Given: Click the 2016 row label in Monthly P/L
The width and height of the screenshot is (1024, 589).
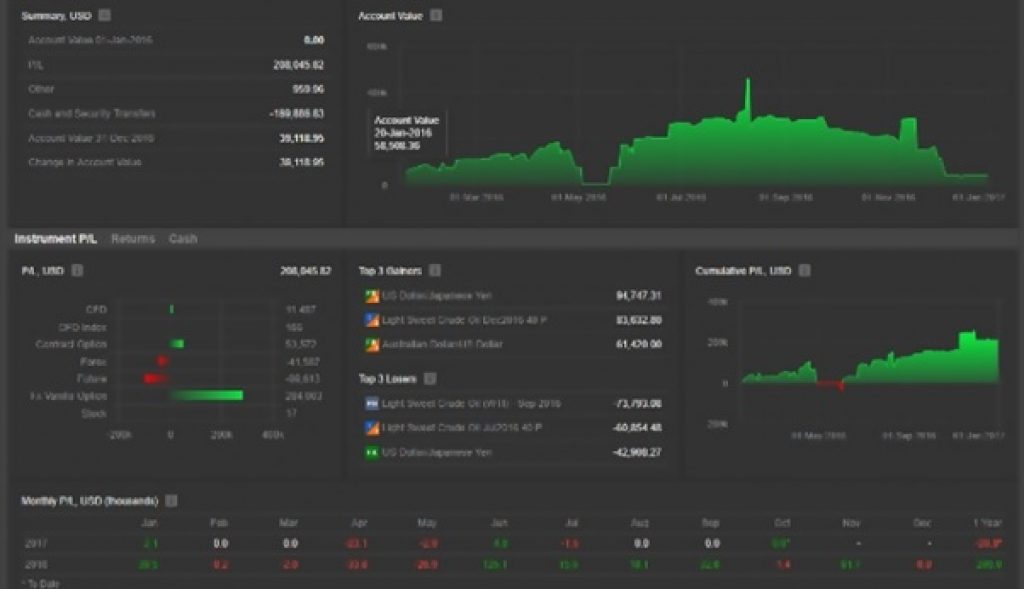Looking at the screenshot, I should pyautogui.click(x=36, y=564).
